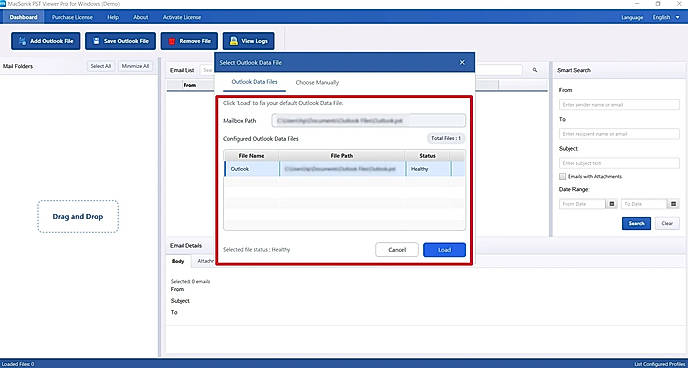The image size is (688, 368).
Task: Maximize the application window
Action: (658, 4)
